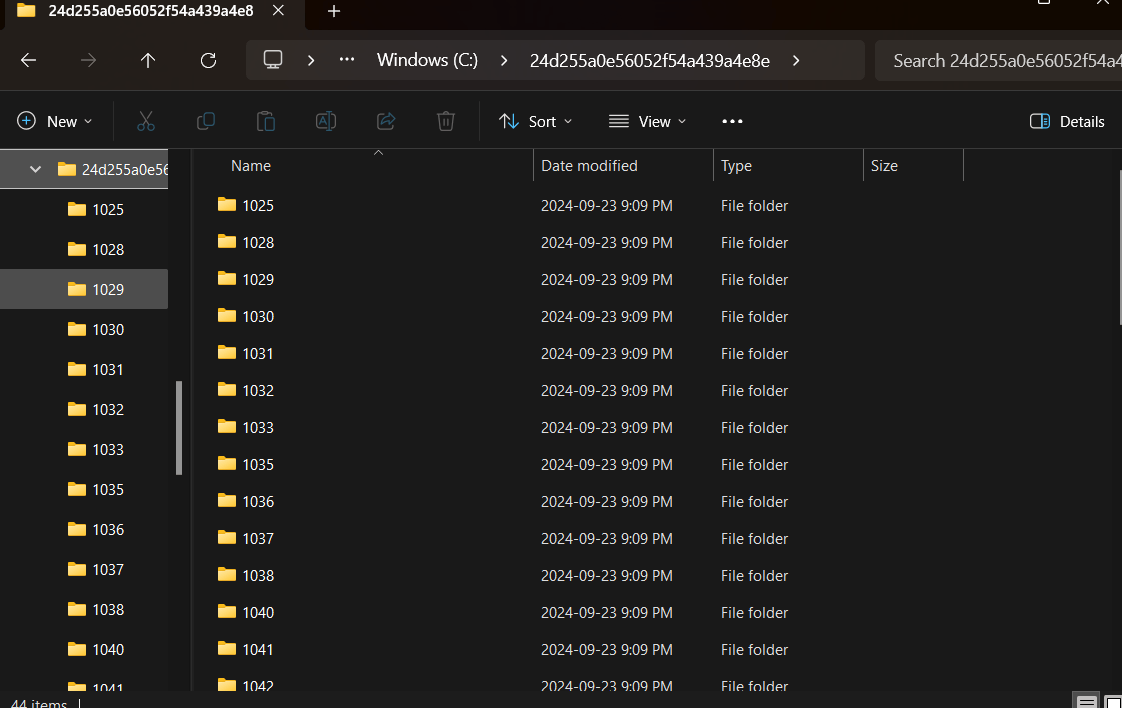Refresh the current folder view
The width and height of the screenshot is (1122, 708).
[x=208, y=61]
